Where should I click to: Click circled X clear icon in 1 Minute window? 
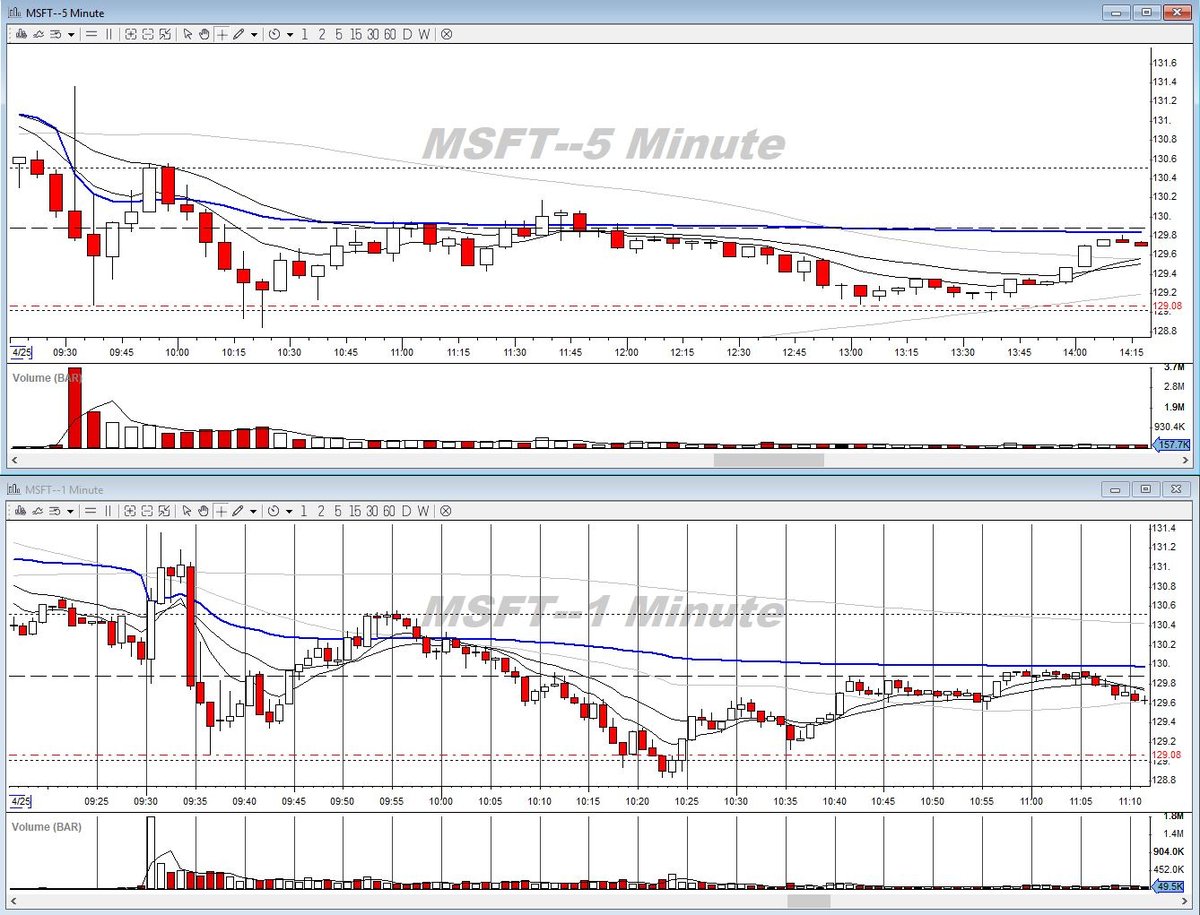click(x=446, y=510)
